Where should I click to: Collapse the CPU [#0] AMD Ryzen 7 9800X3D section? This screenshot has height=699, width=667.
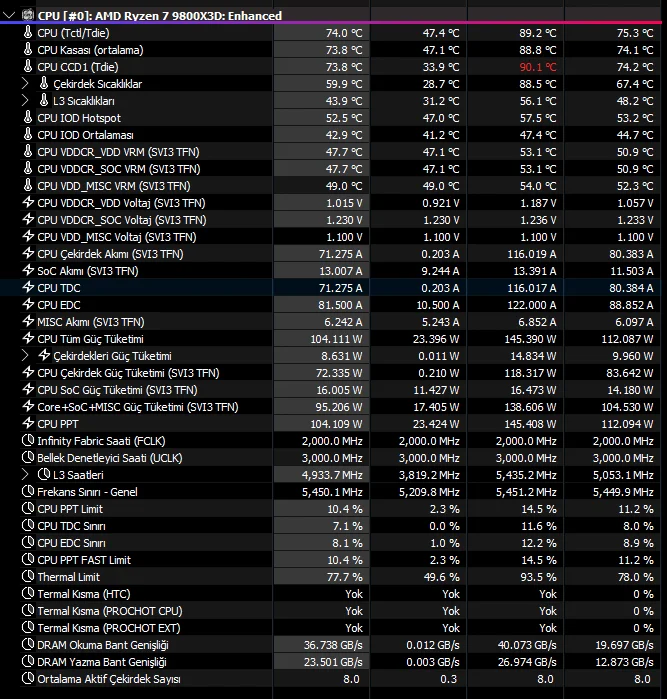tap(9, 16)
